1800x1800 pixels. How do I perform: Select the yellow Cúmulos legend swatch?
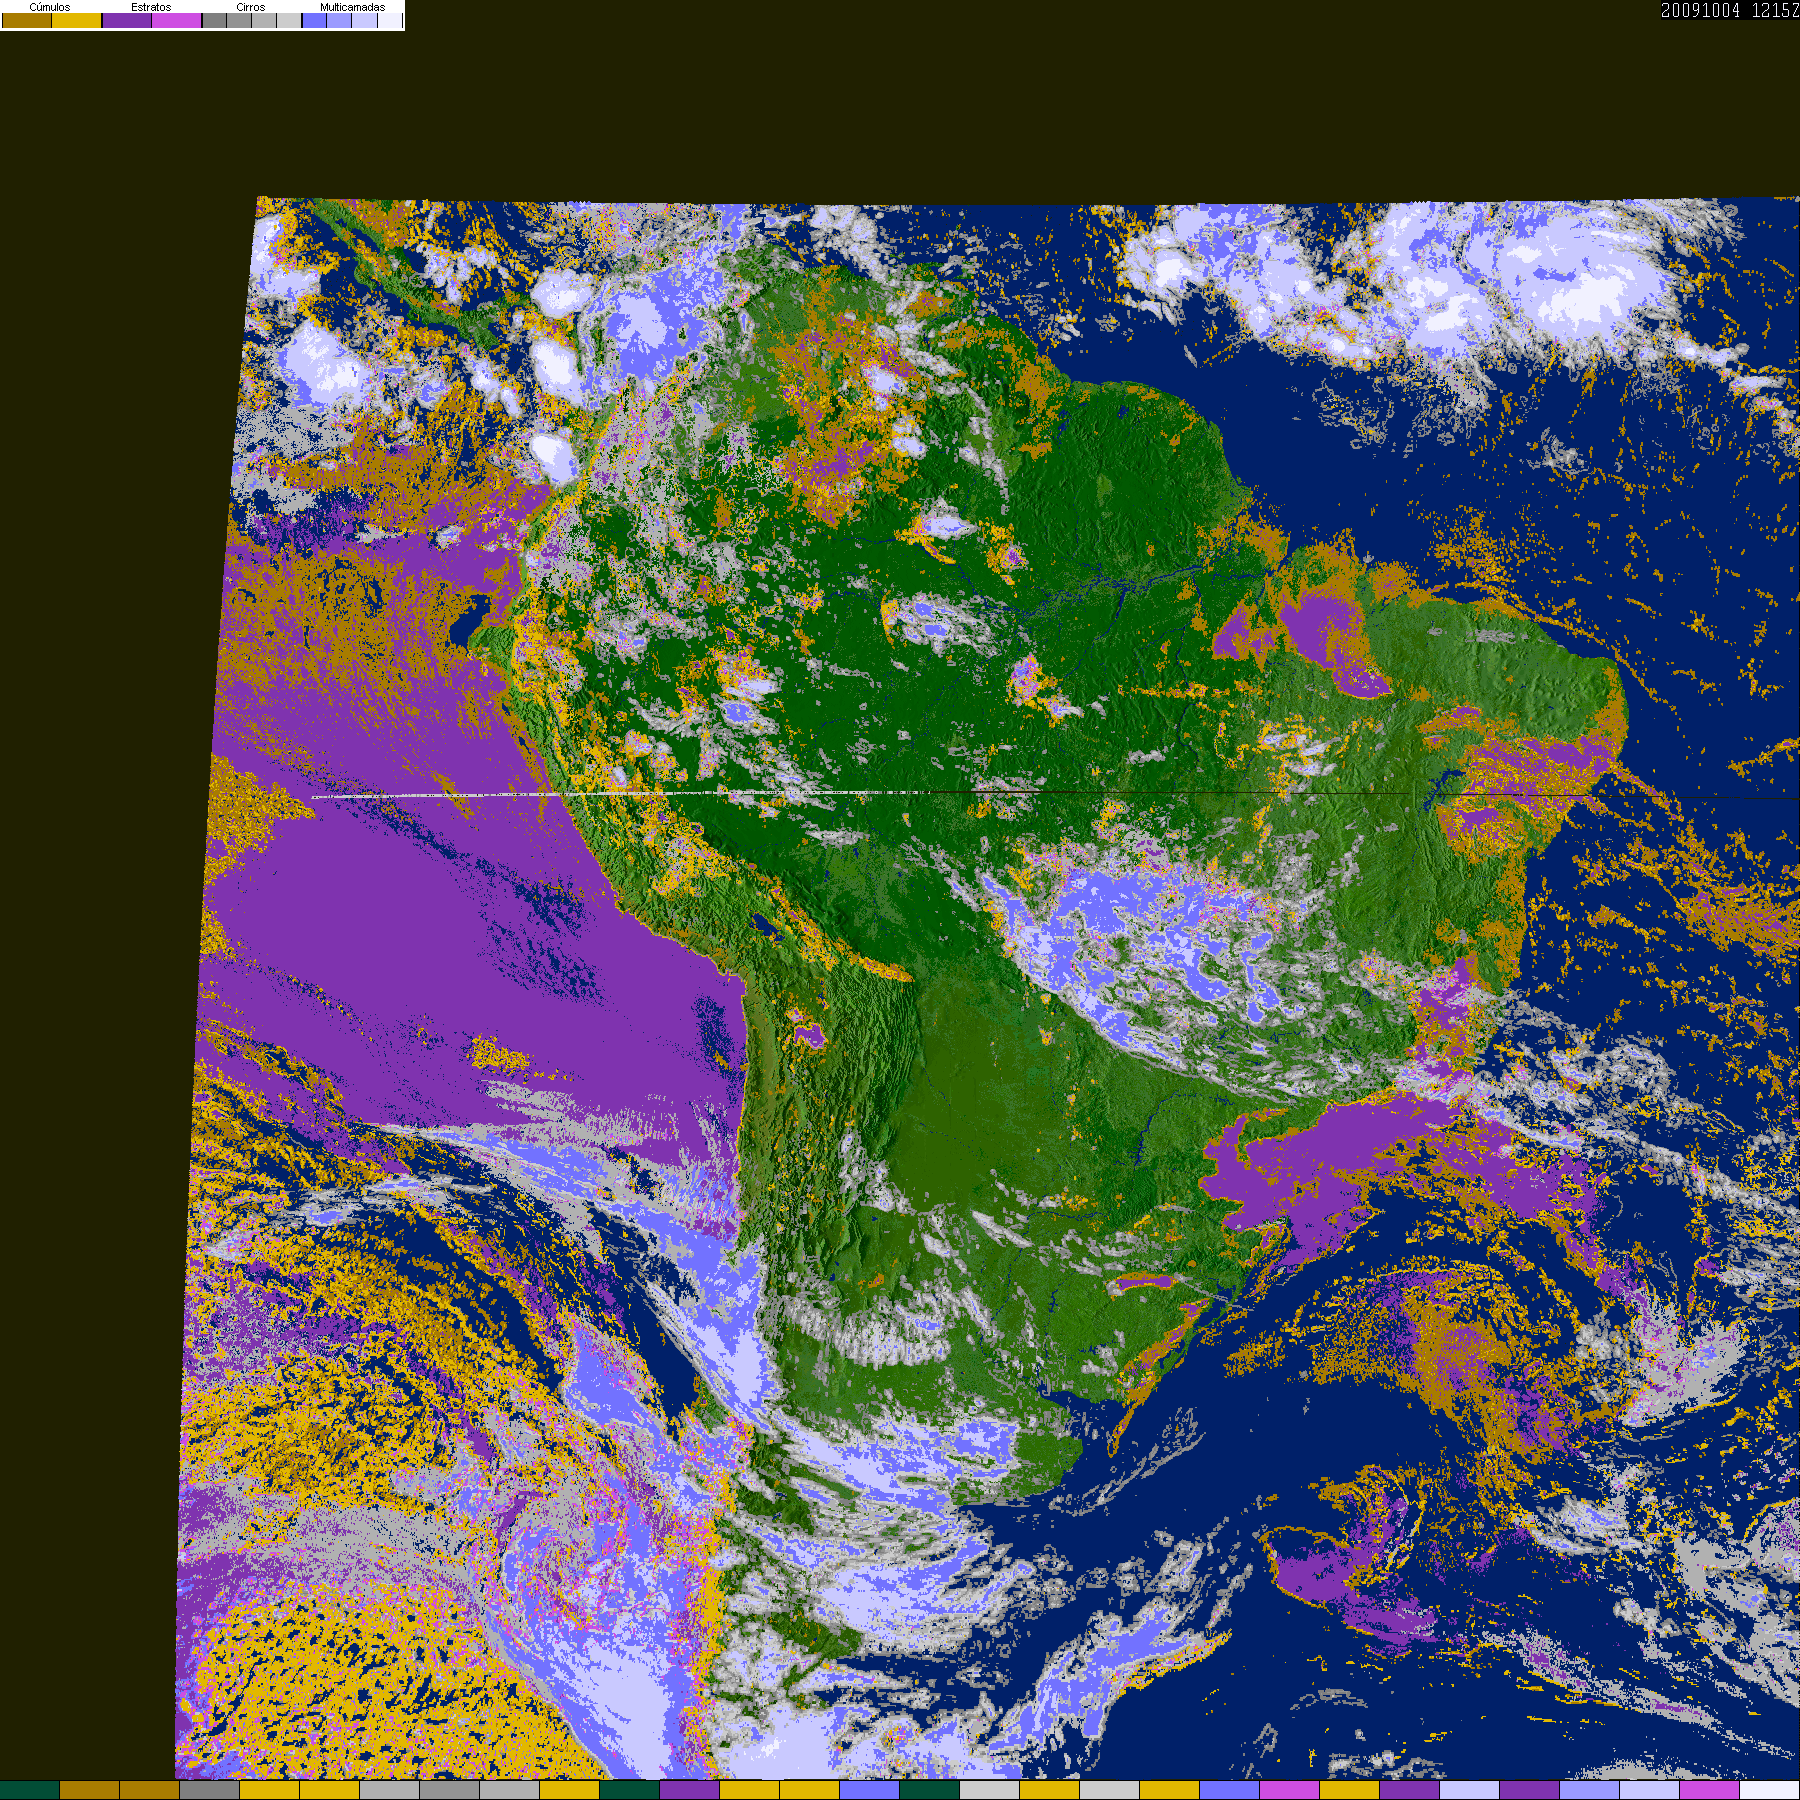(x=76, y=20)
